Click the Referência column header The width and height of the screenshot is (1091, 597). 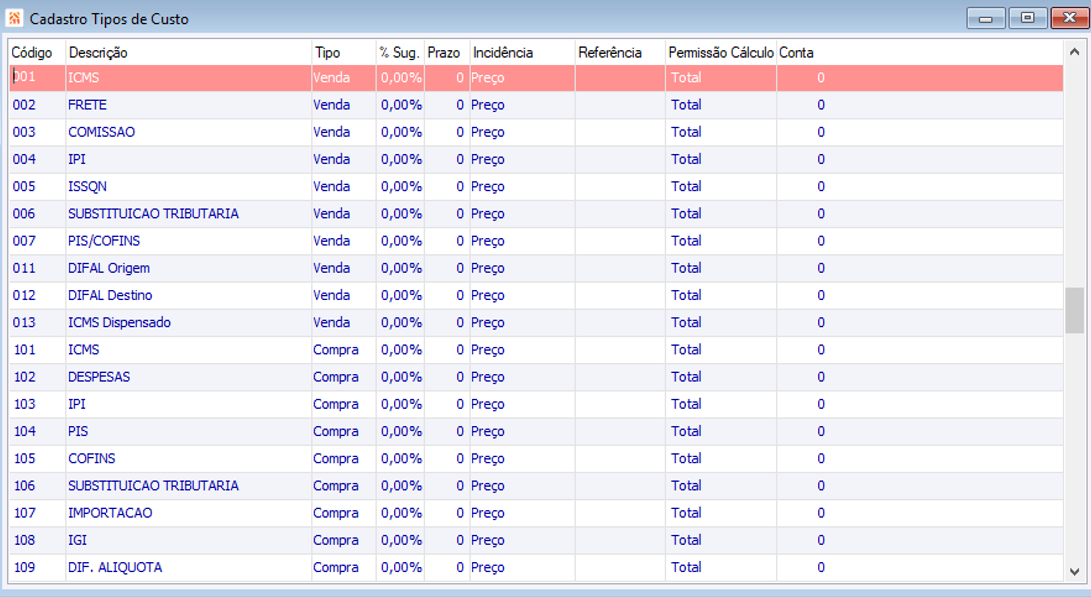(x=620, y=52)
